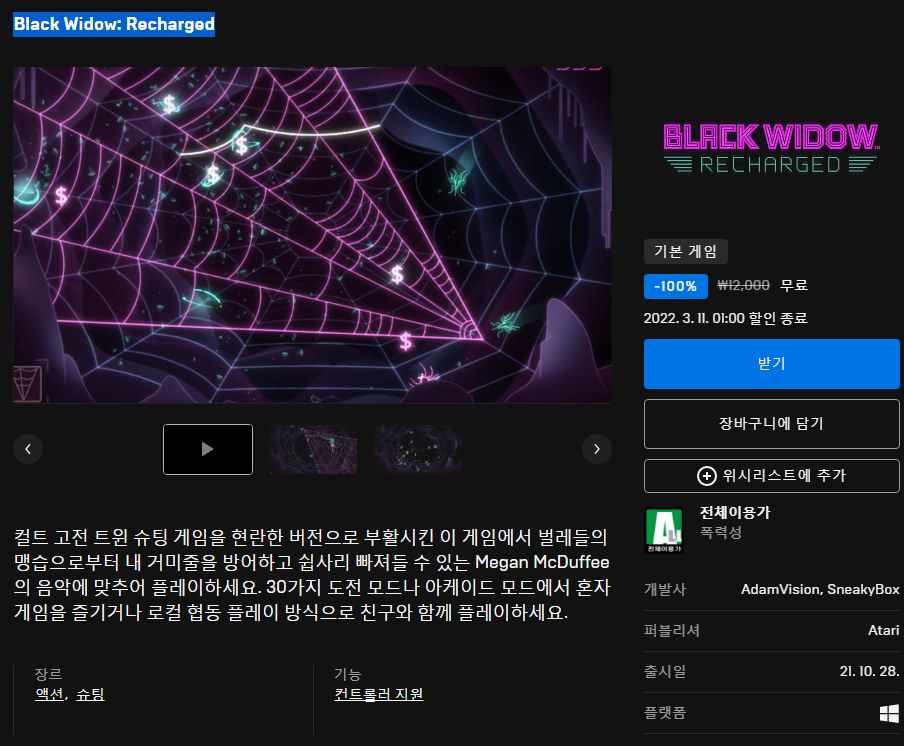Click the main game screenshot image
The height and width of the screenshot is (746, 904).
pos(312,235)
